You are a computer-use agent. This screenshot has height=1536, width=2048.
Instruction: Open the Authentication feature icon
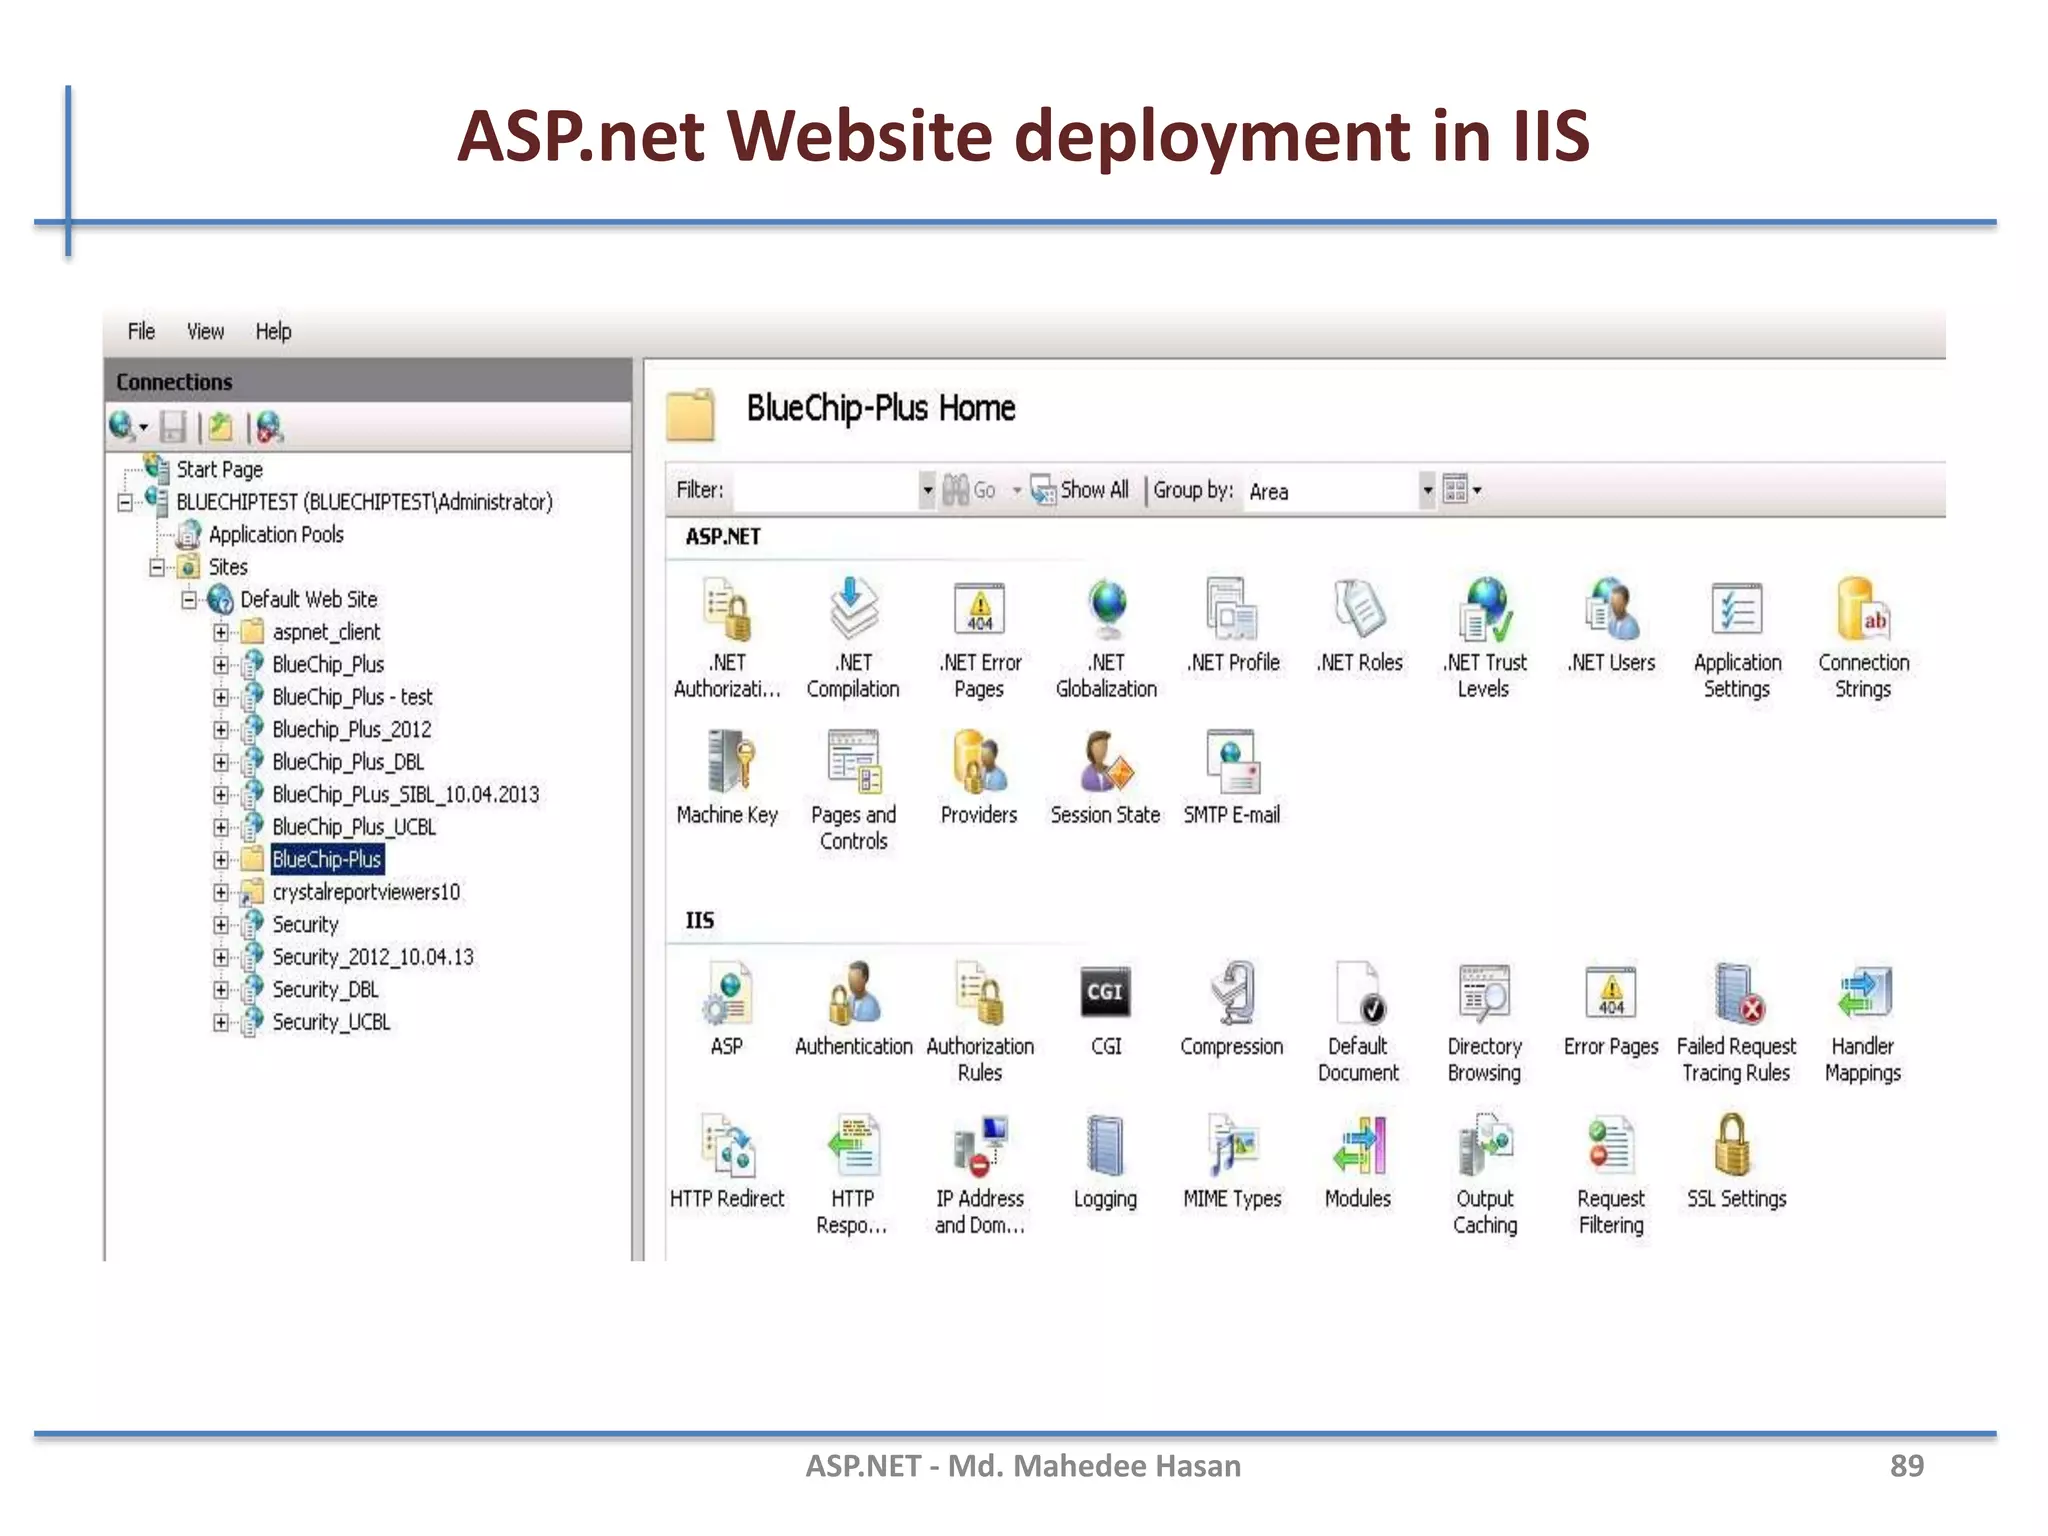(853, 994)
